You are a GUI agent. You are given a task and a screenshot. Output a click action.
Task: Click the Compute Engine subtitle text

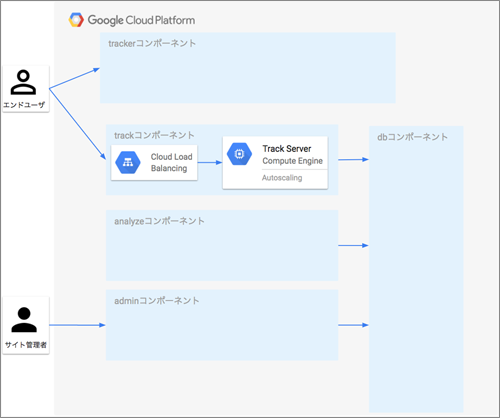point(292,161)
